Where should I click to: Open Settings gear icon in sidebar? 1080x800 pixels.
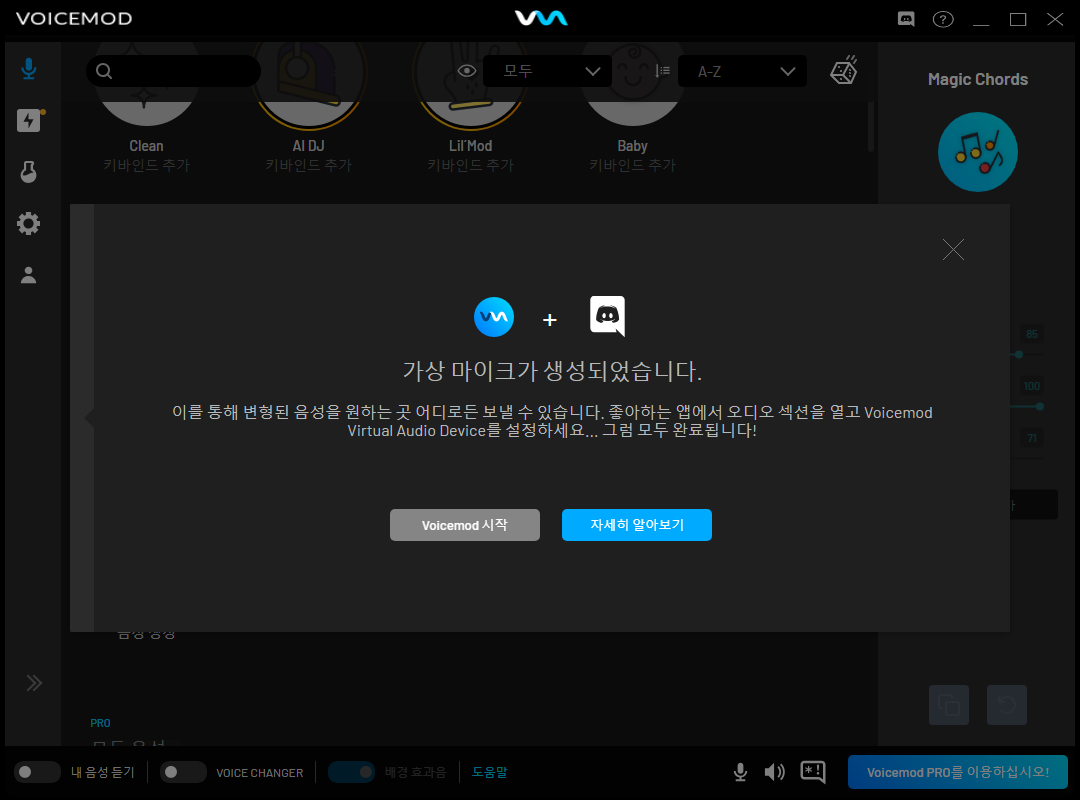[28, 223]
